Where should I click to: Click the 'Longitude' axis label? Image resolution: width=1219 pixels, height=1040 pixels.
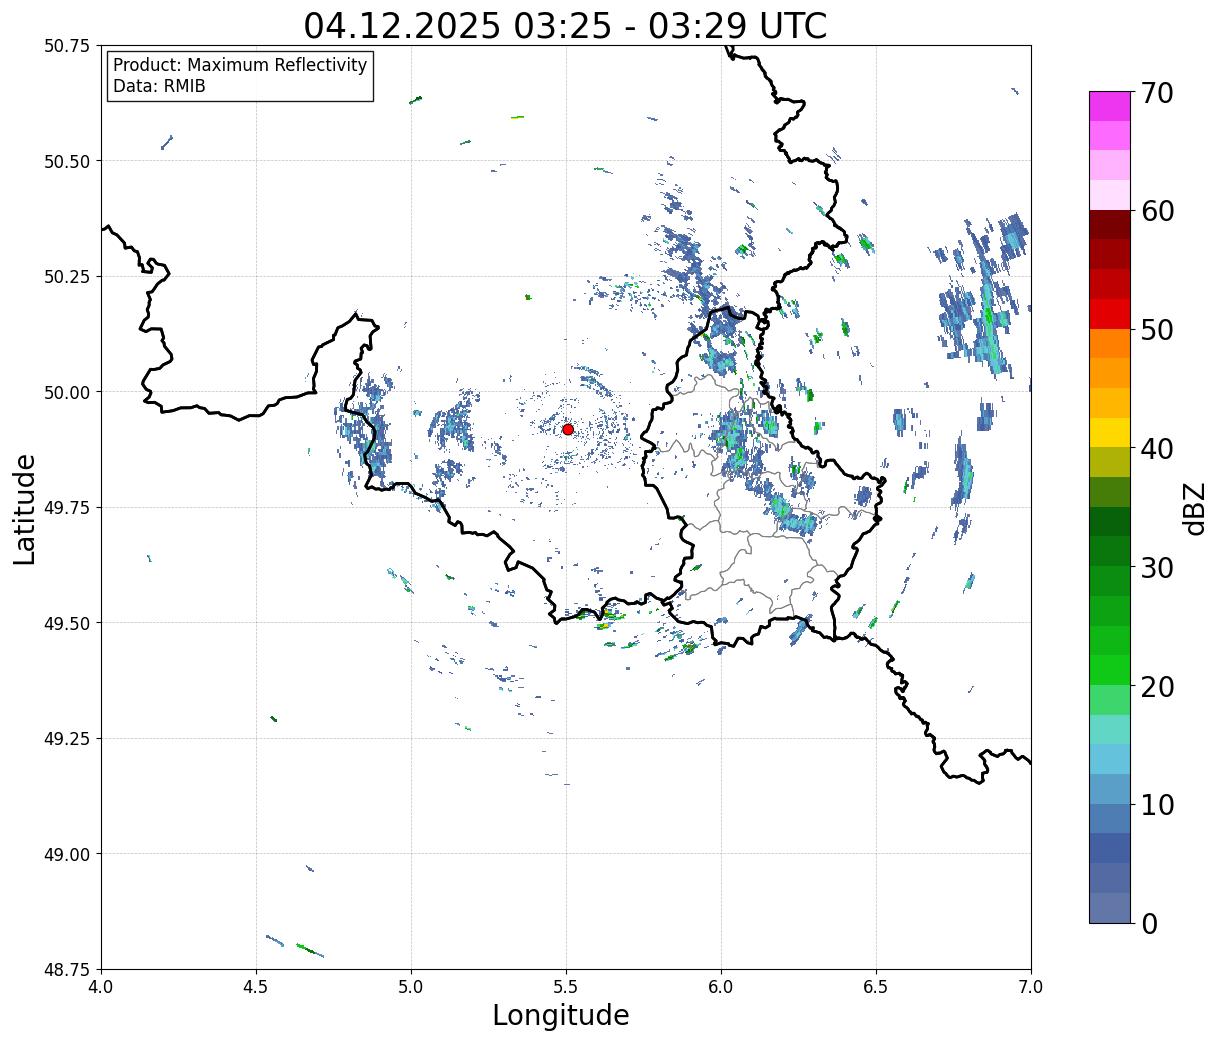(x=561, y=1015)
